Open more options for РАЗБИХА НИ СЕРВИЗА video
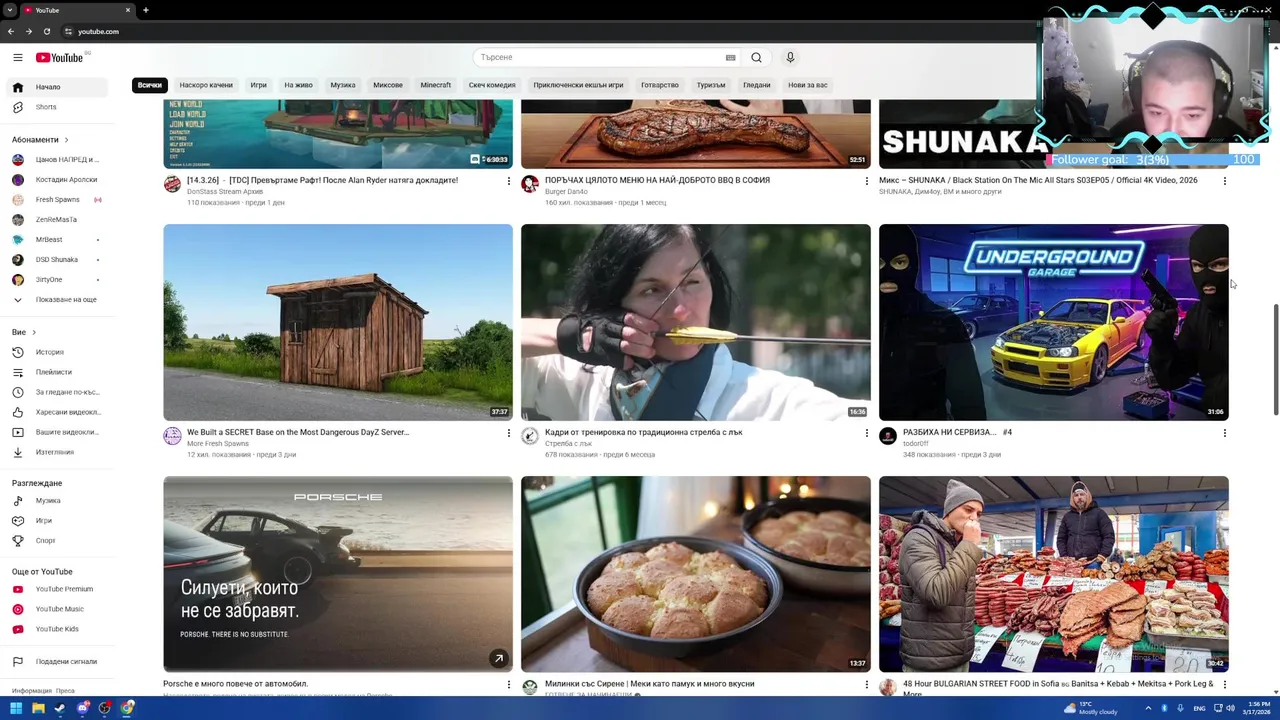 [1224, 433]
